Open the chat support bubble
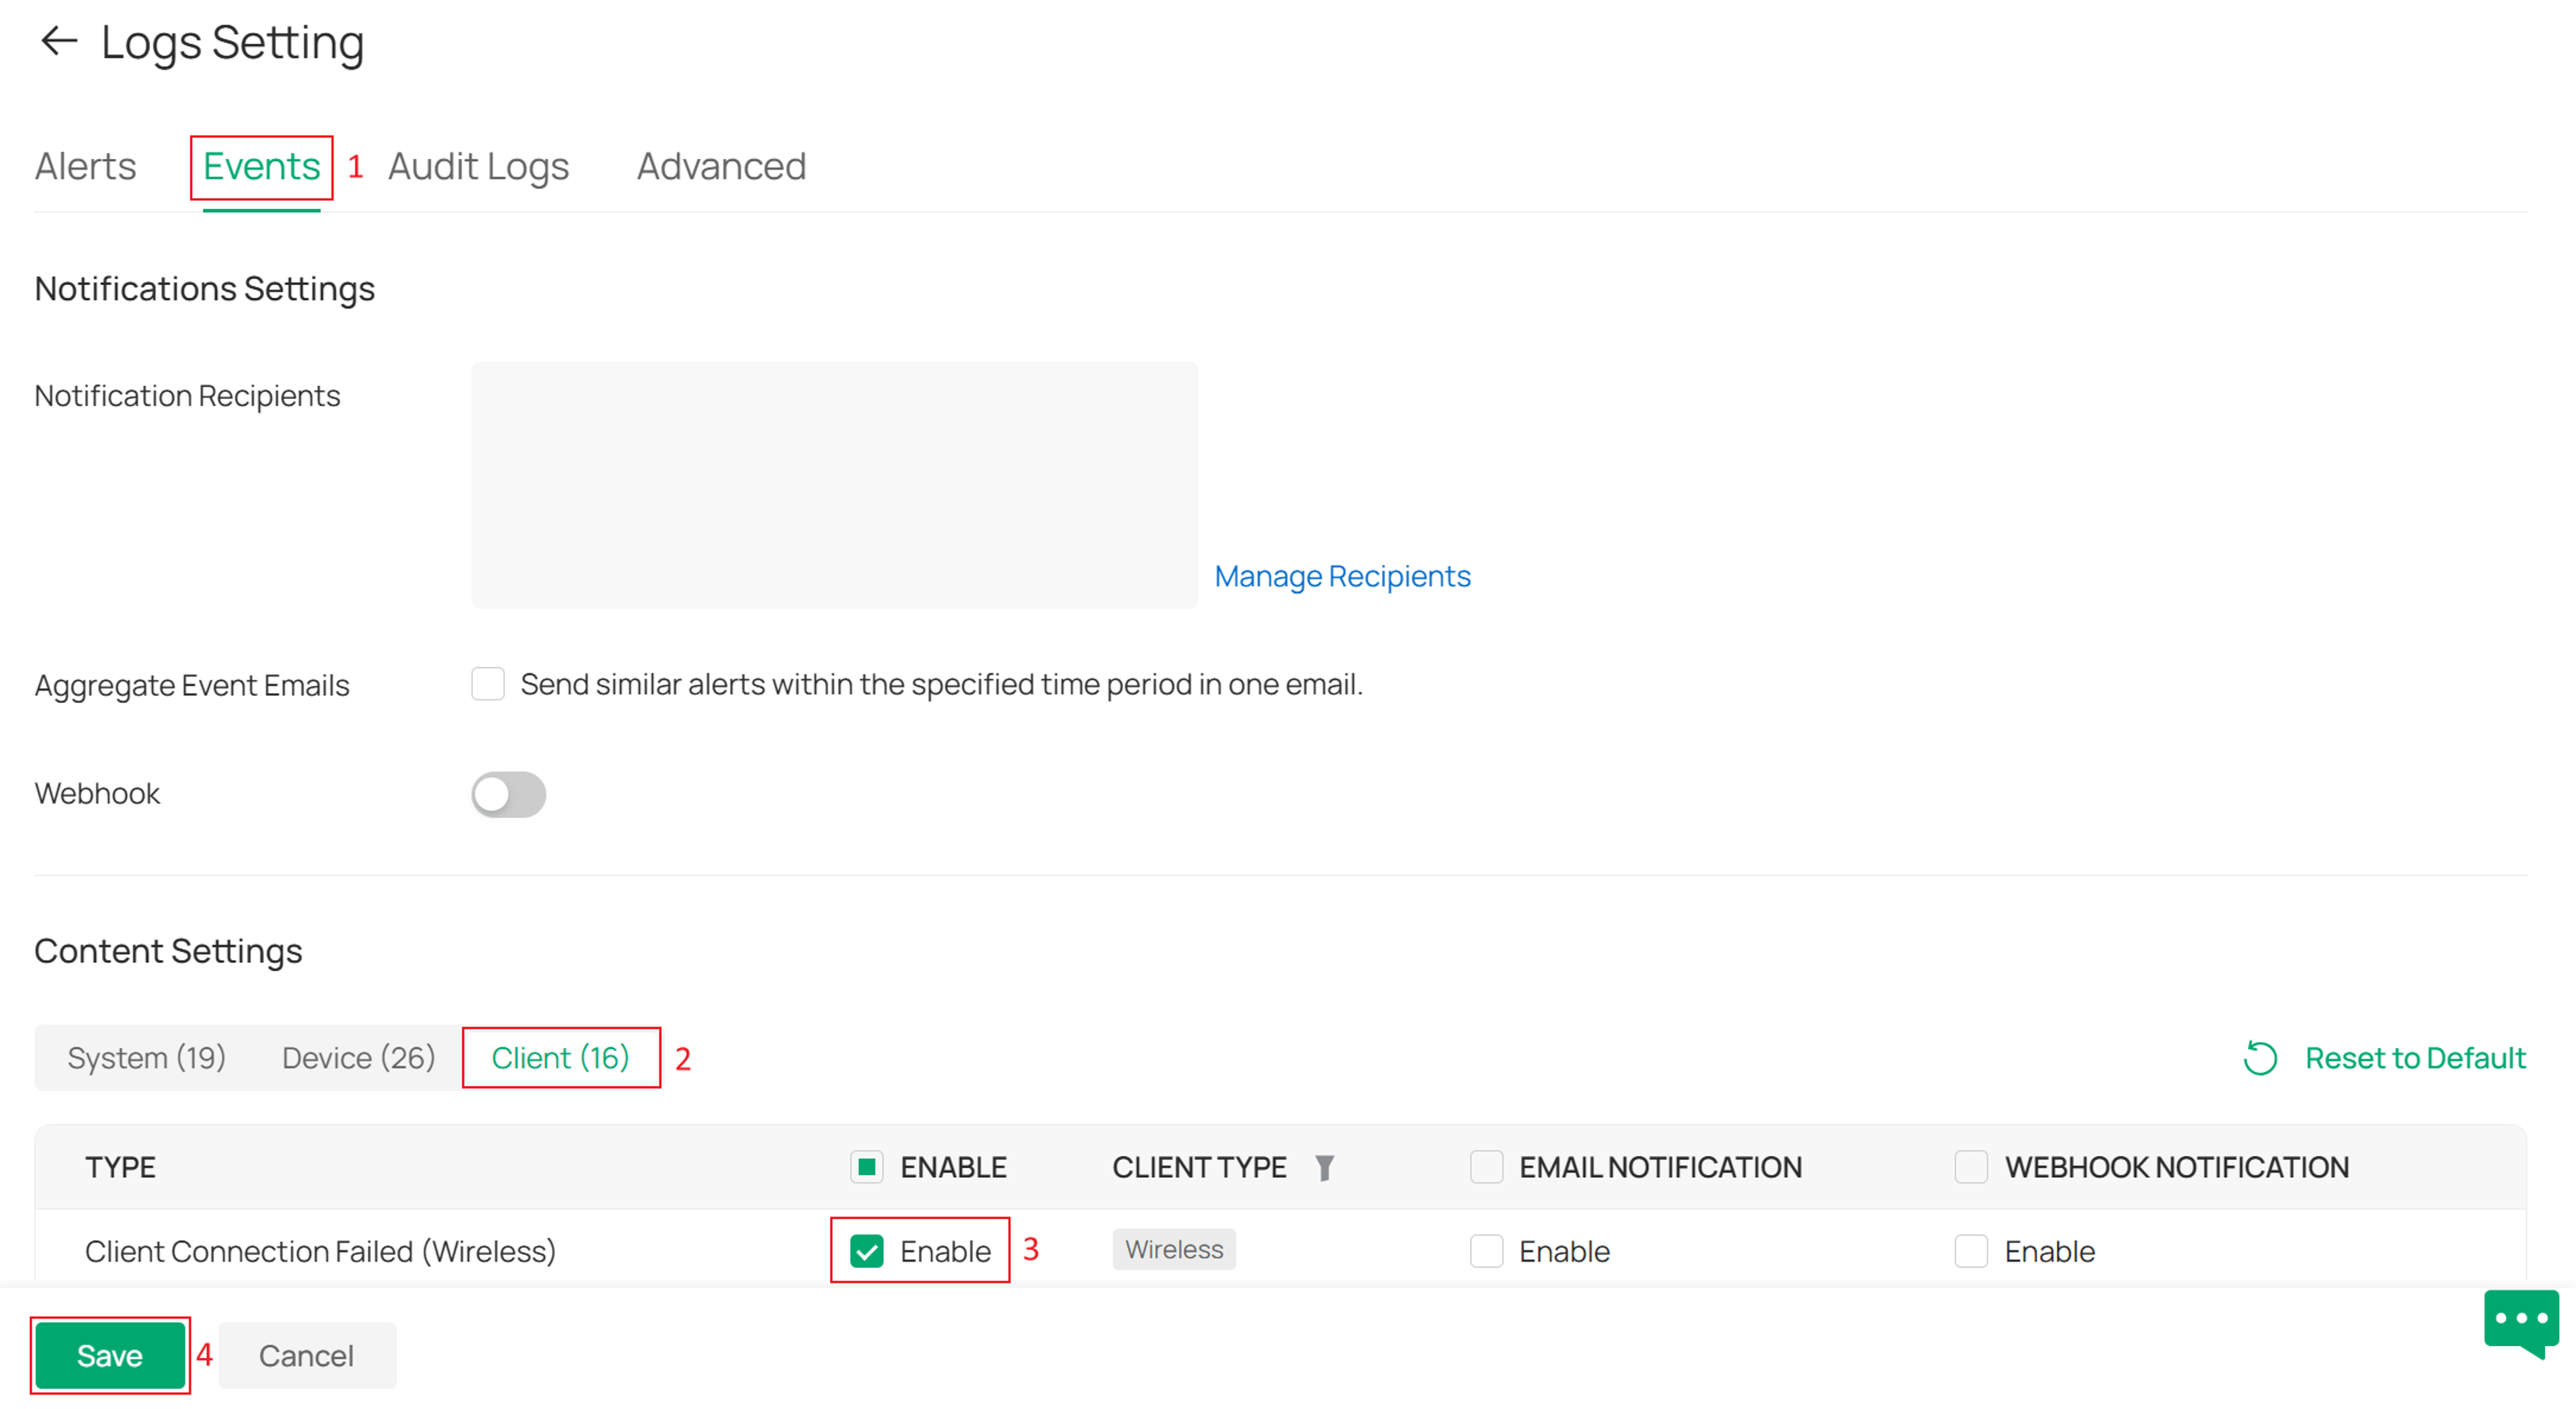This screenshot has width=2576, height=1409. 2521,1322
